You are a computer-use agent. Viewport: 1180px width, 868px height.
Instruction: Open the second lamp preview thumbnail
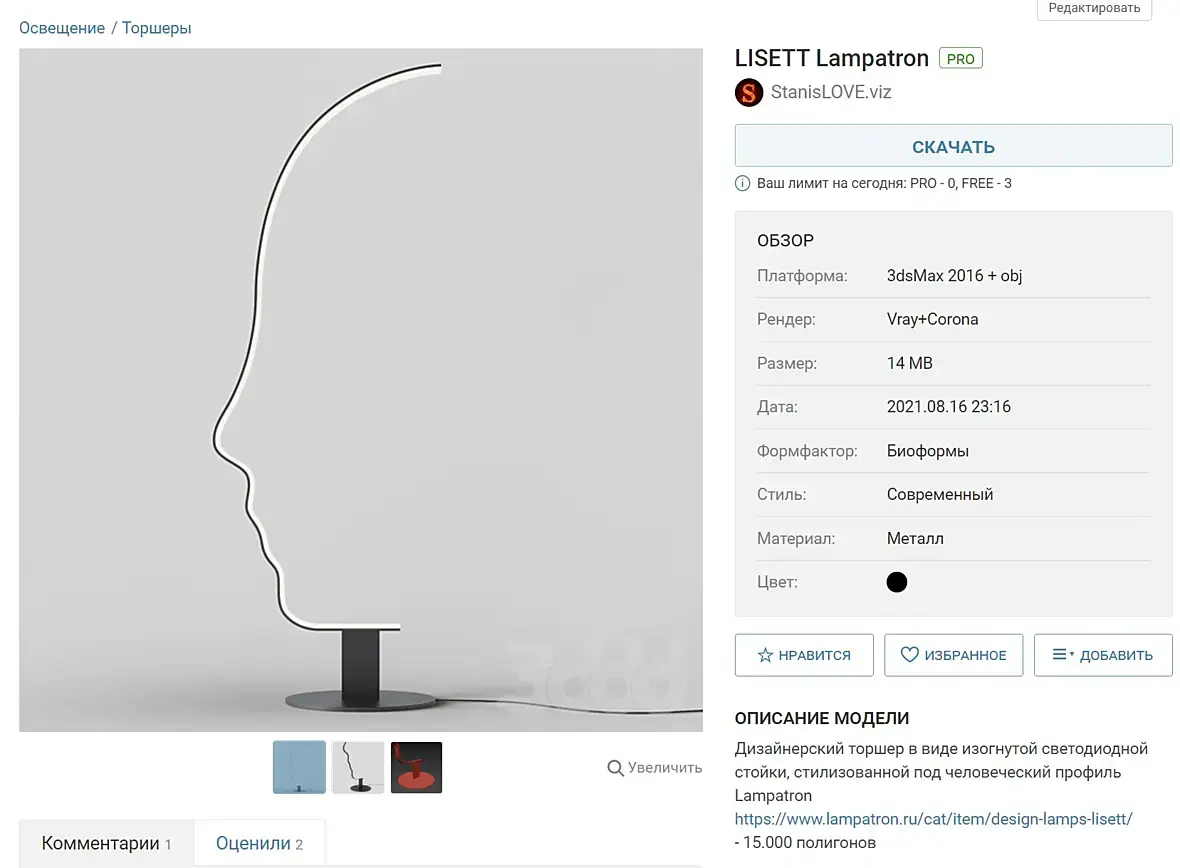pos(358,767)
